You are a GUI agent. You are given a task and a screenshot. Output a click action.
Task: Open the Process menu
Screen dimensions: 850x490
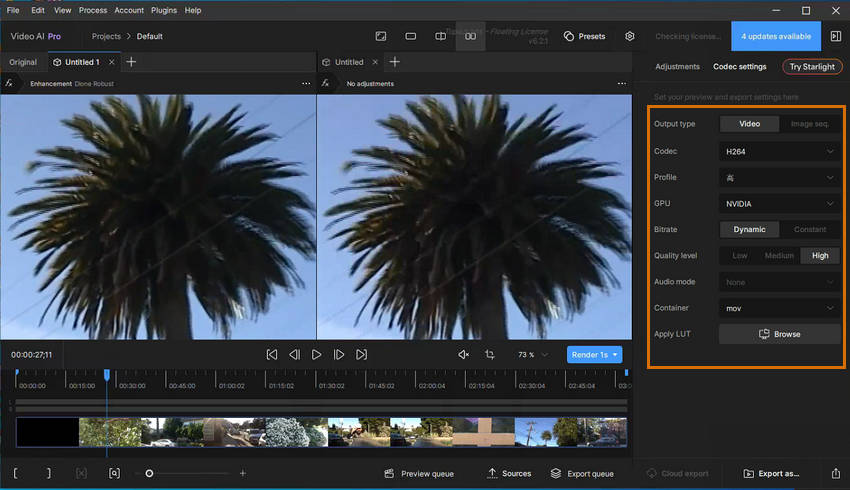pyautogui.click(x=93, y=10)
